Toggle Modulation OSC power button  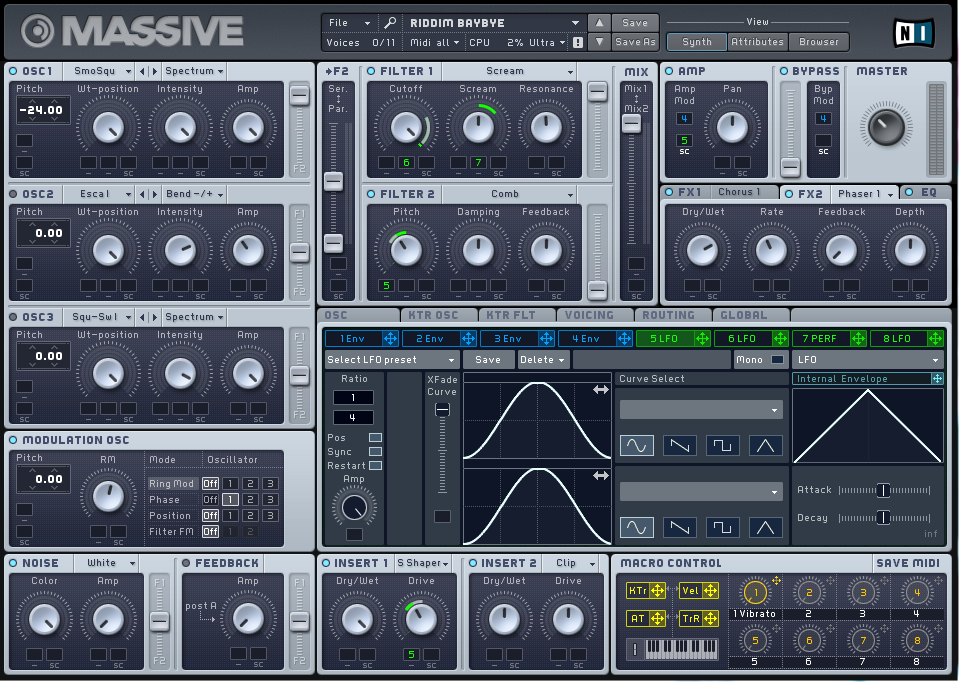coord(13,440)
